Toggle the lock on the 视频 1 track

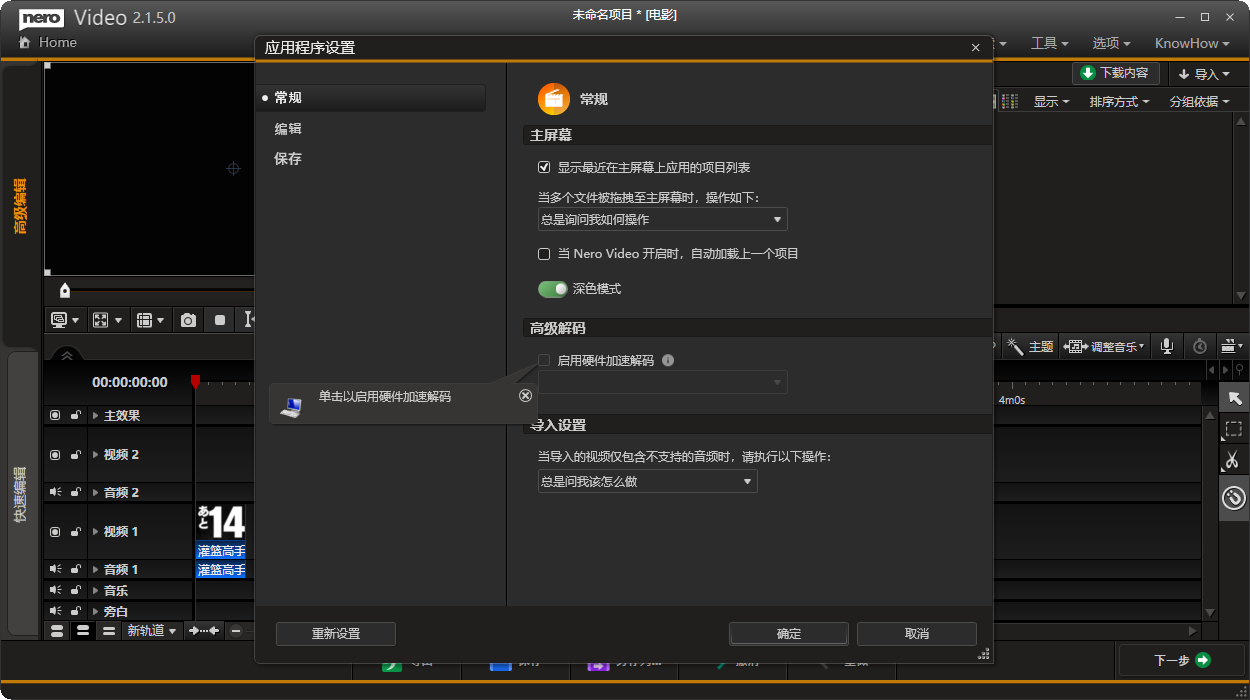coord(76,531)
